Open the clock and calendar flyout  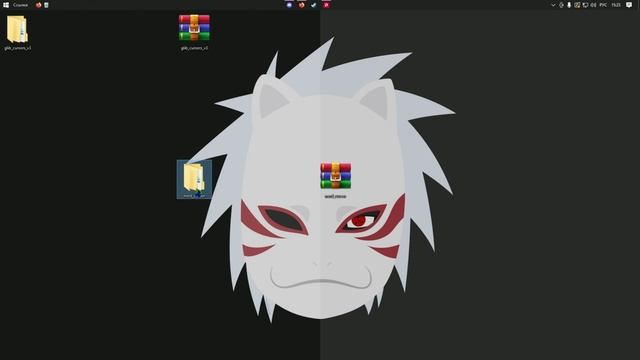click(x=616, y=5)
